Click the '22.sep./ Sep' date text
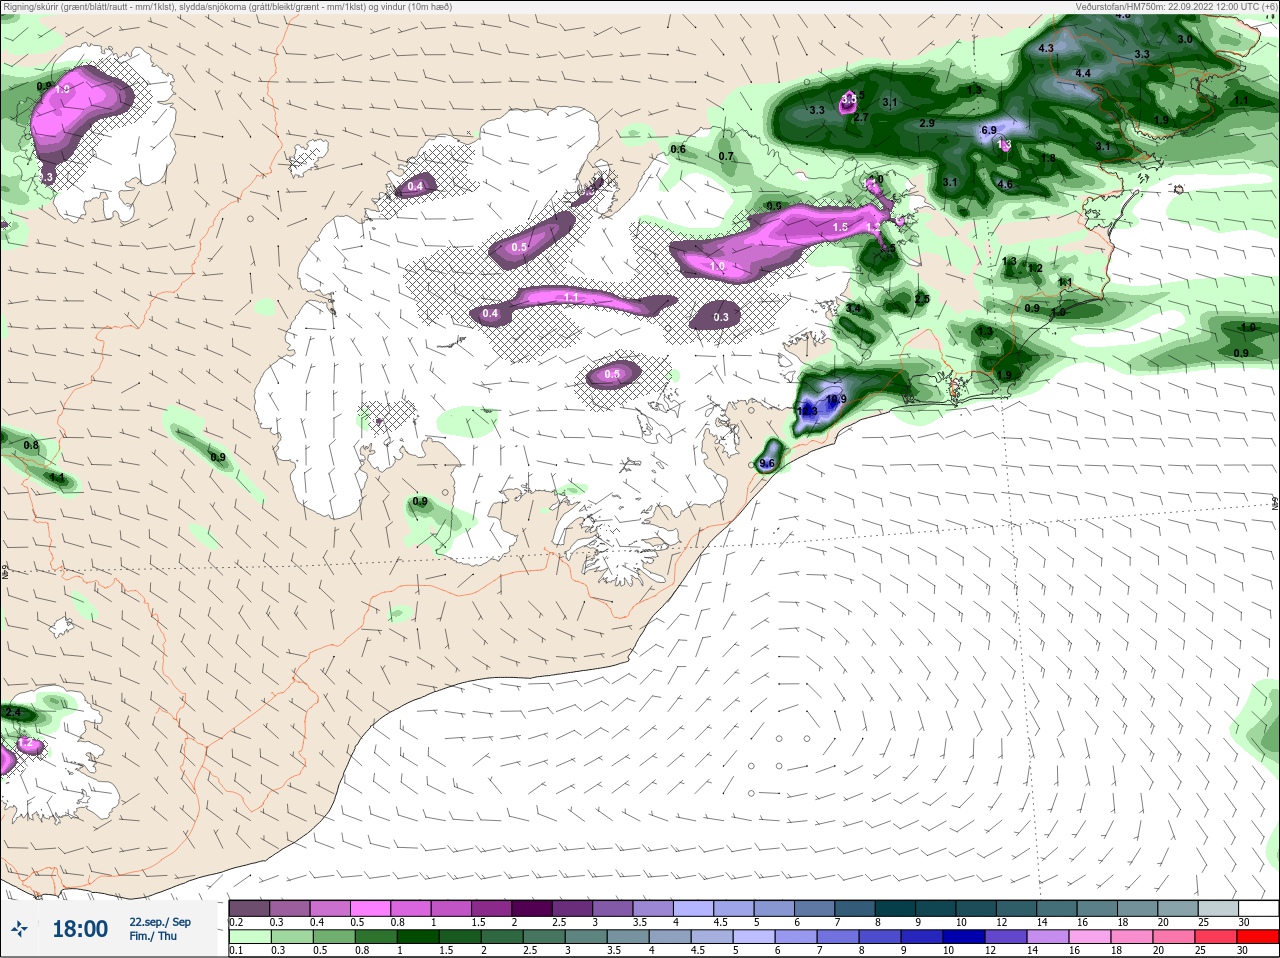The height and width of the screenshot is (958, 1280). (160, 922)
